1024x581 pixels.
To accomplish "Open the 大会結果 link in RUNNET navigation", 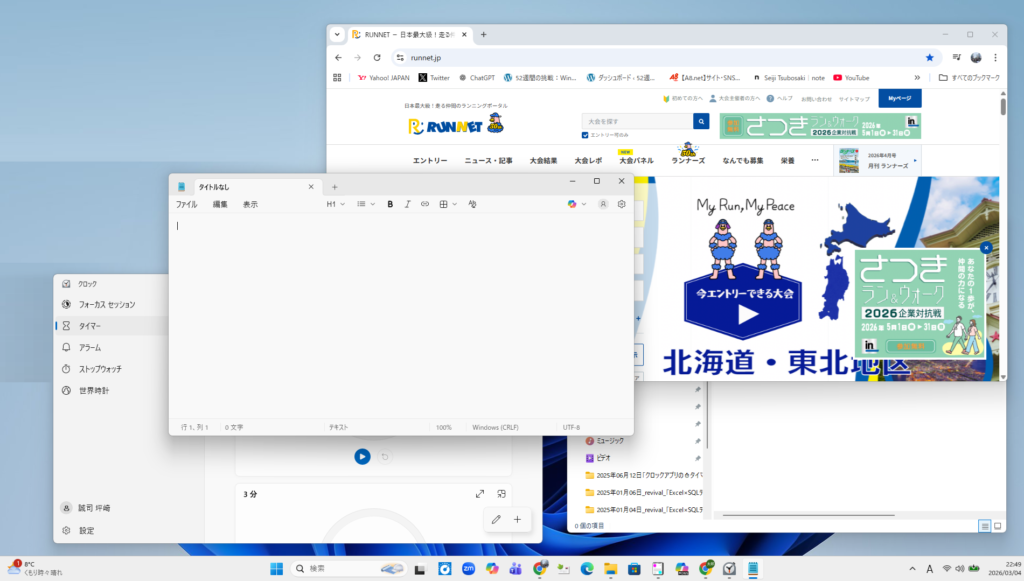I will [543, 161].
